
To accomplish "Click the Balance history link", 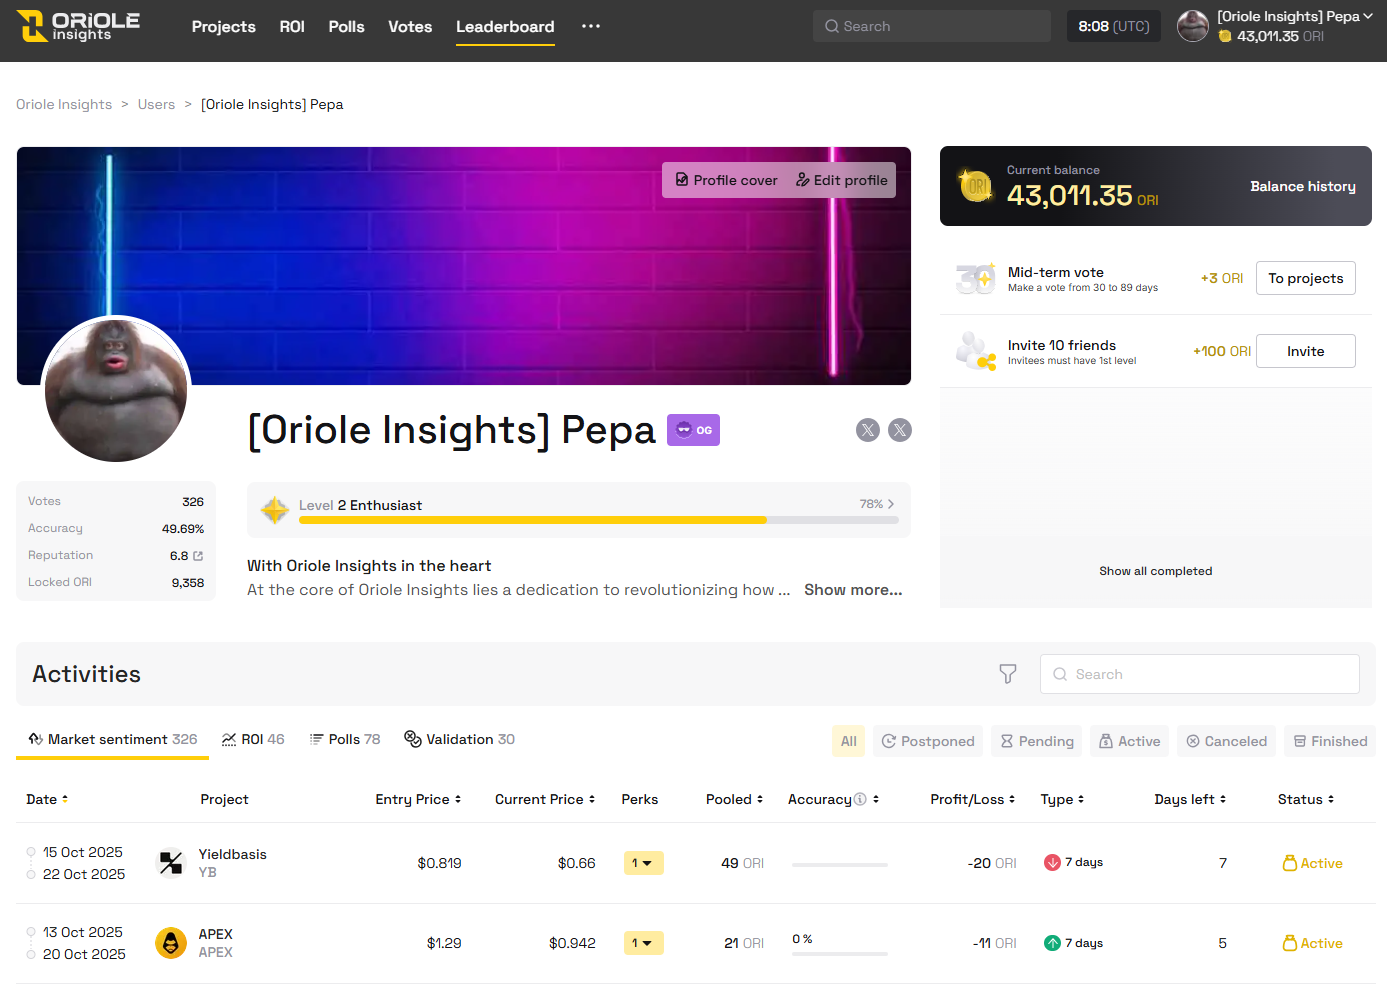I will [x=1302, y=186].
